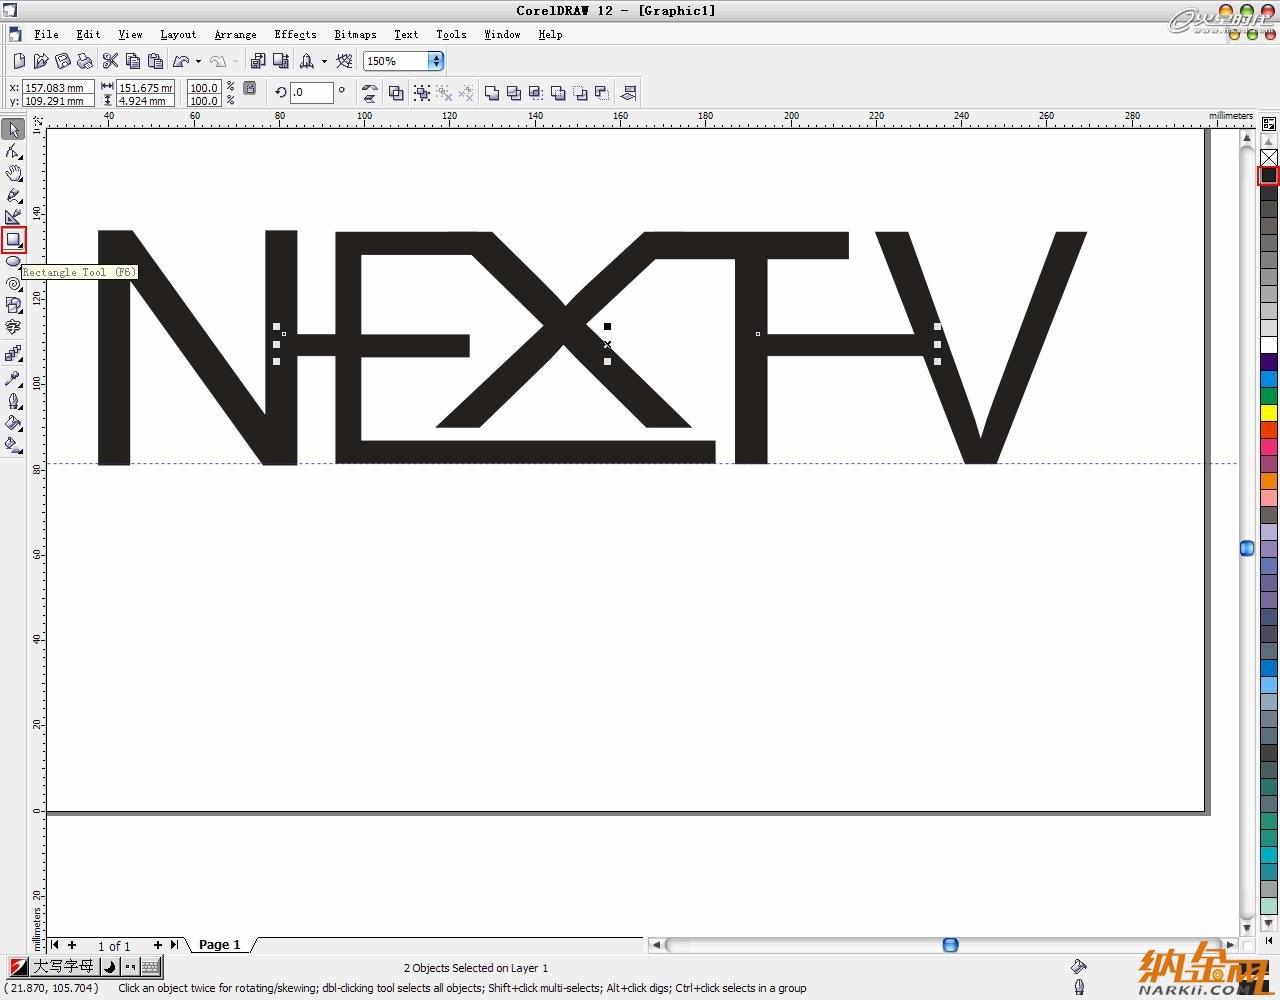Open Align and Distribute dialog
1280x1000 pixels.
pyautogui.click(x=628, y=93)
